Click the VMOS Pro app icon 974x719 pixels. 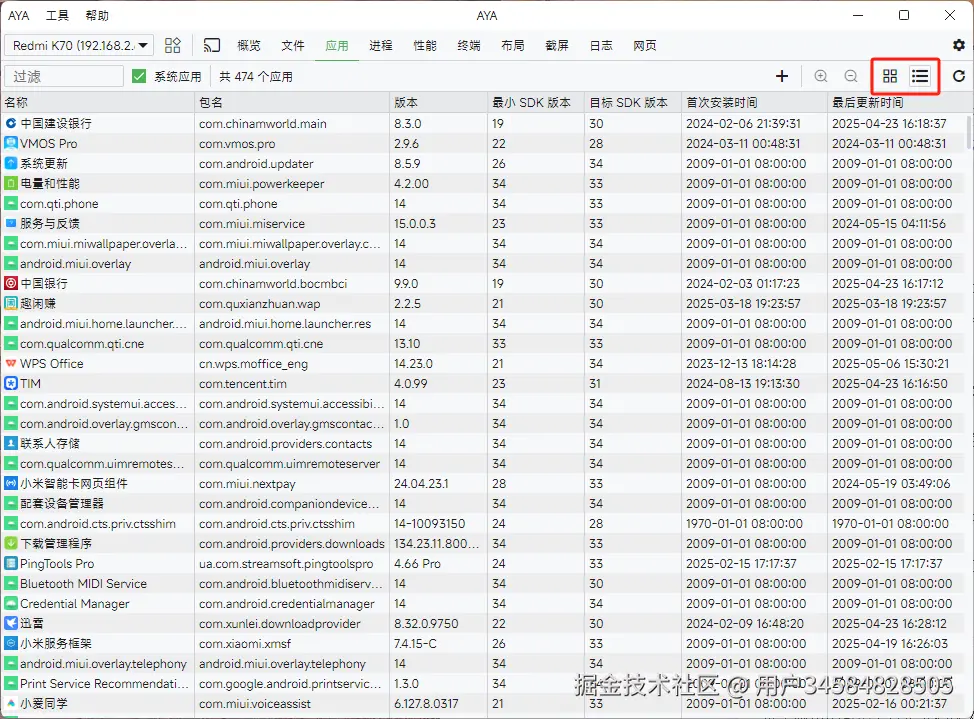11,143
